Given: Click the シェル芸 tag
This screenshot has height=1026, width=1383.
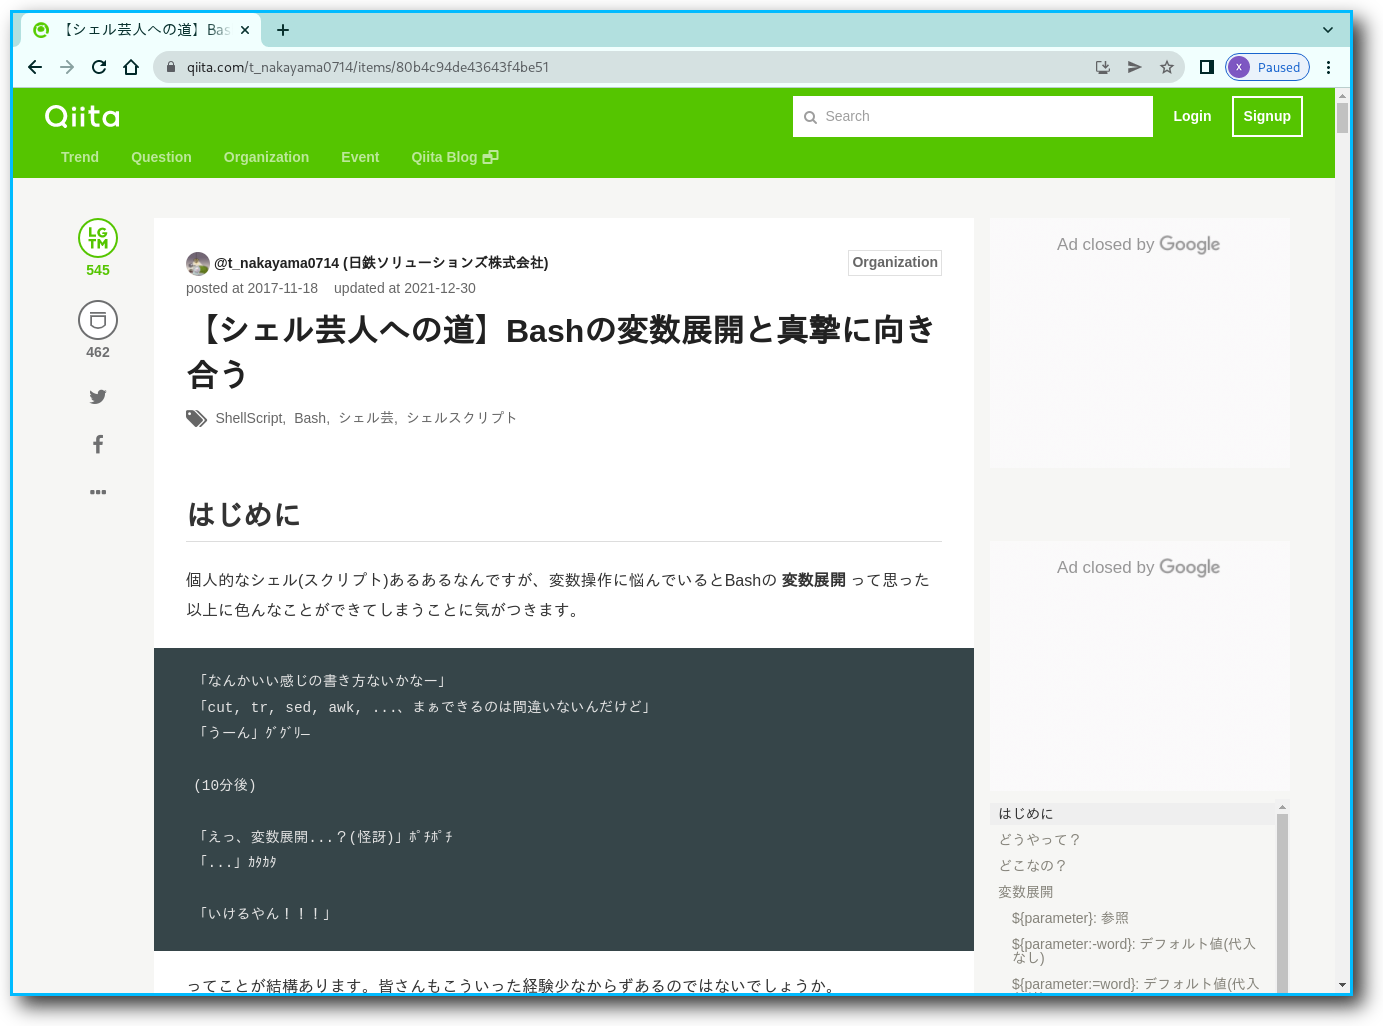Looking at the screenshot, I should pos(366,418).
